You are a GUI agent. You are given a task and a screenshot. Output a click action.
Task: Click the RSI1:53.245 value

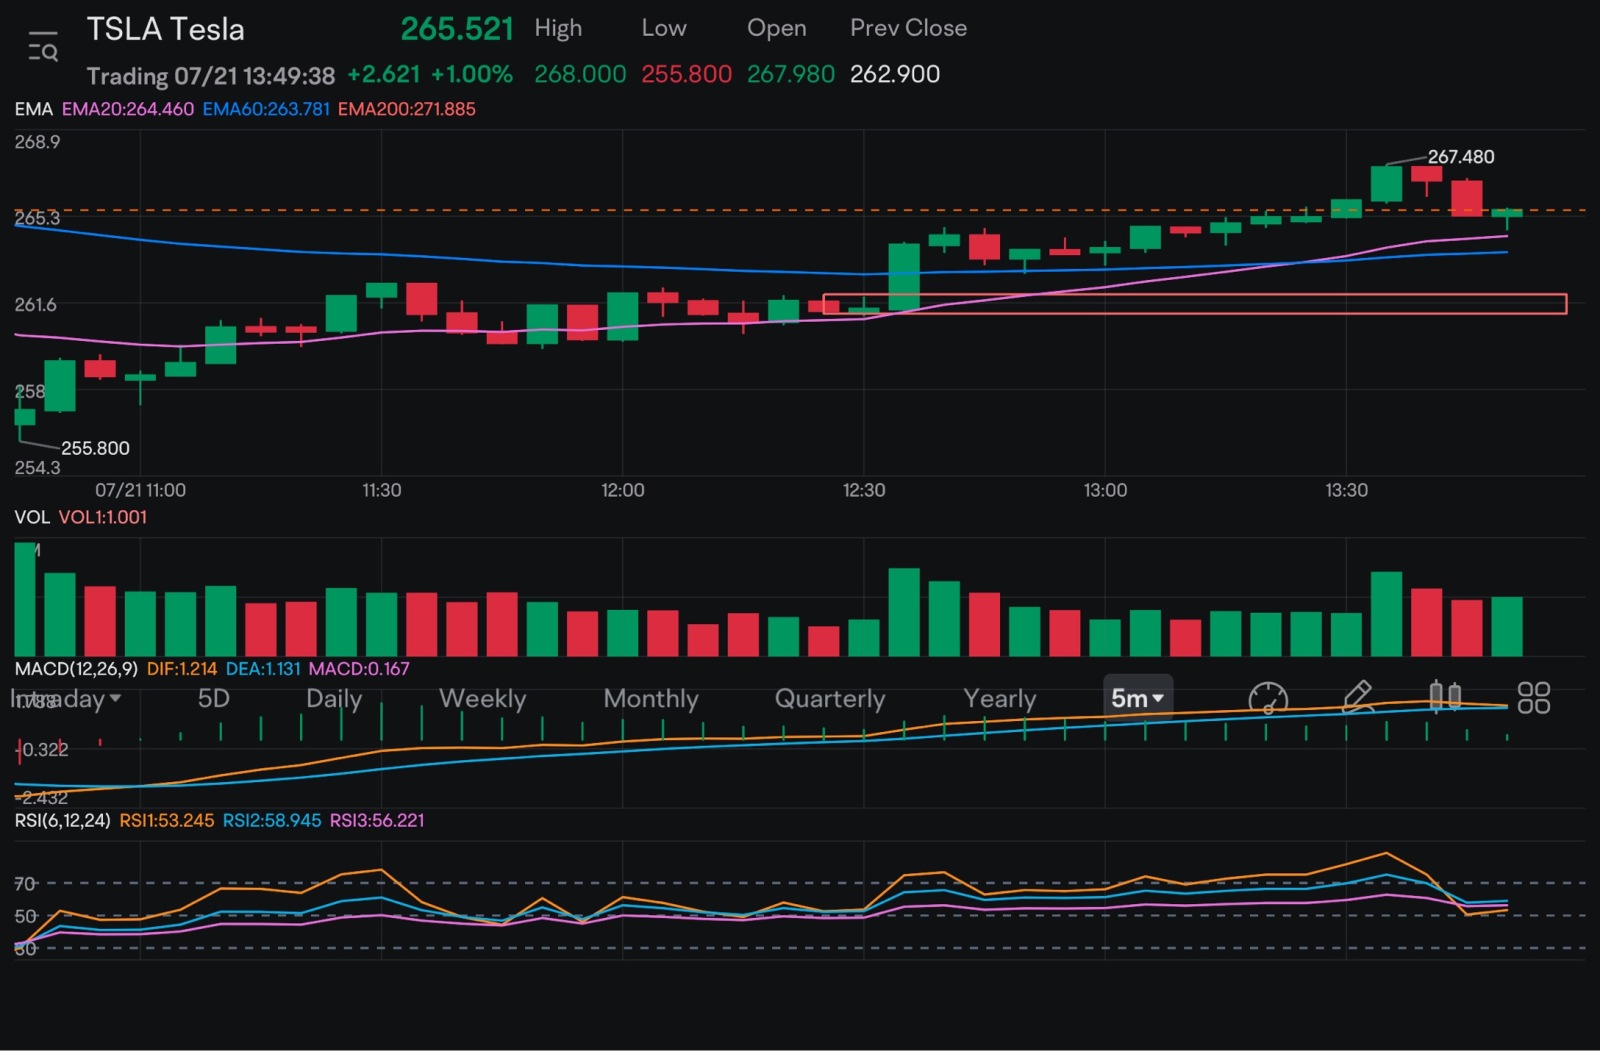167,821
